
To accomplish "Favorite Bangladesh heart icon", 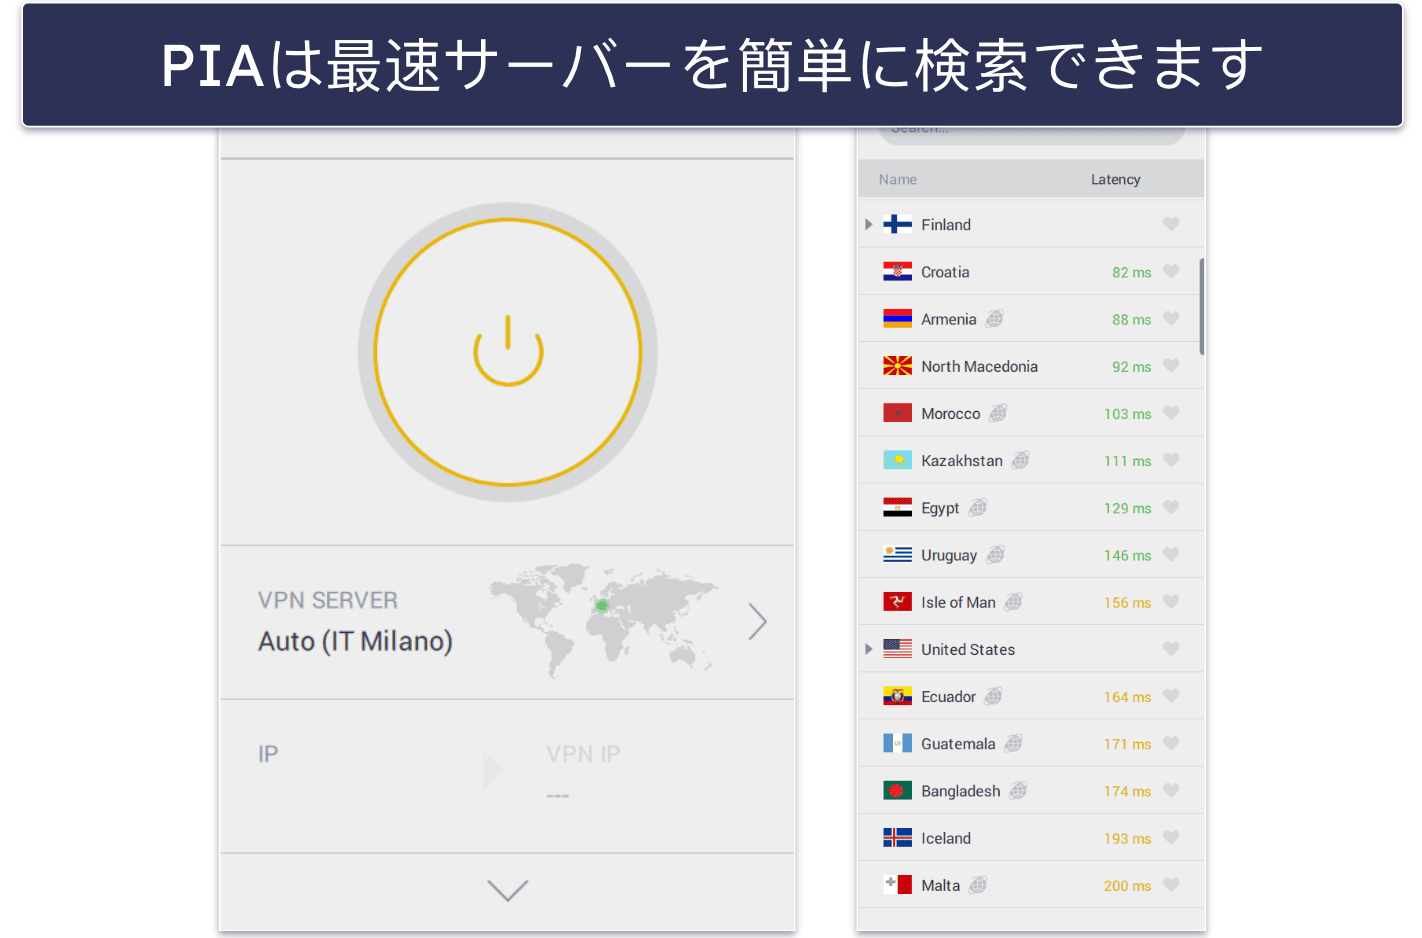I will pos(1171,790).
